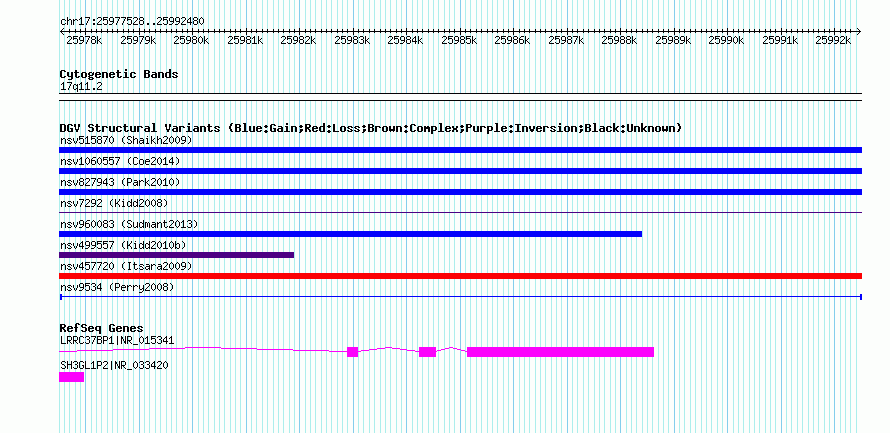
Task: Click the nsv515870 (Shaikh2009) label
Action: tap(126, 140)
